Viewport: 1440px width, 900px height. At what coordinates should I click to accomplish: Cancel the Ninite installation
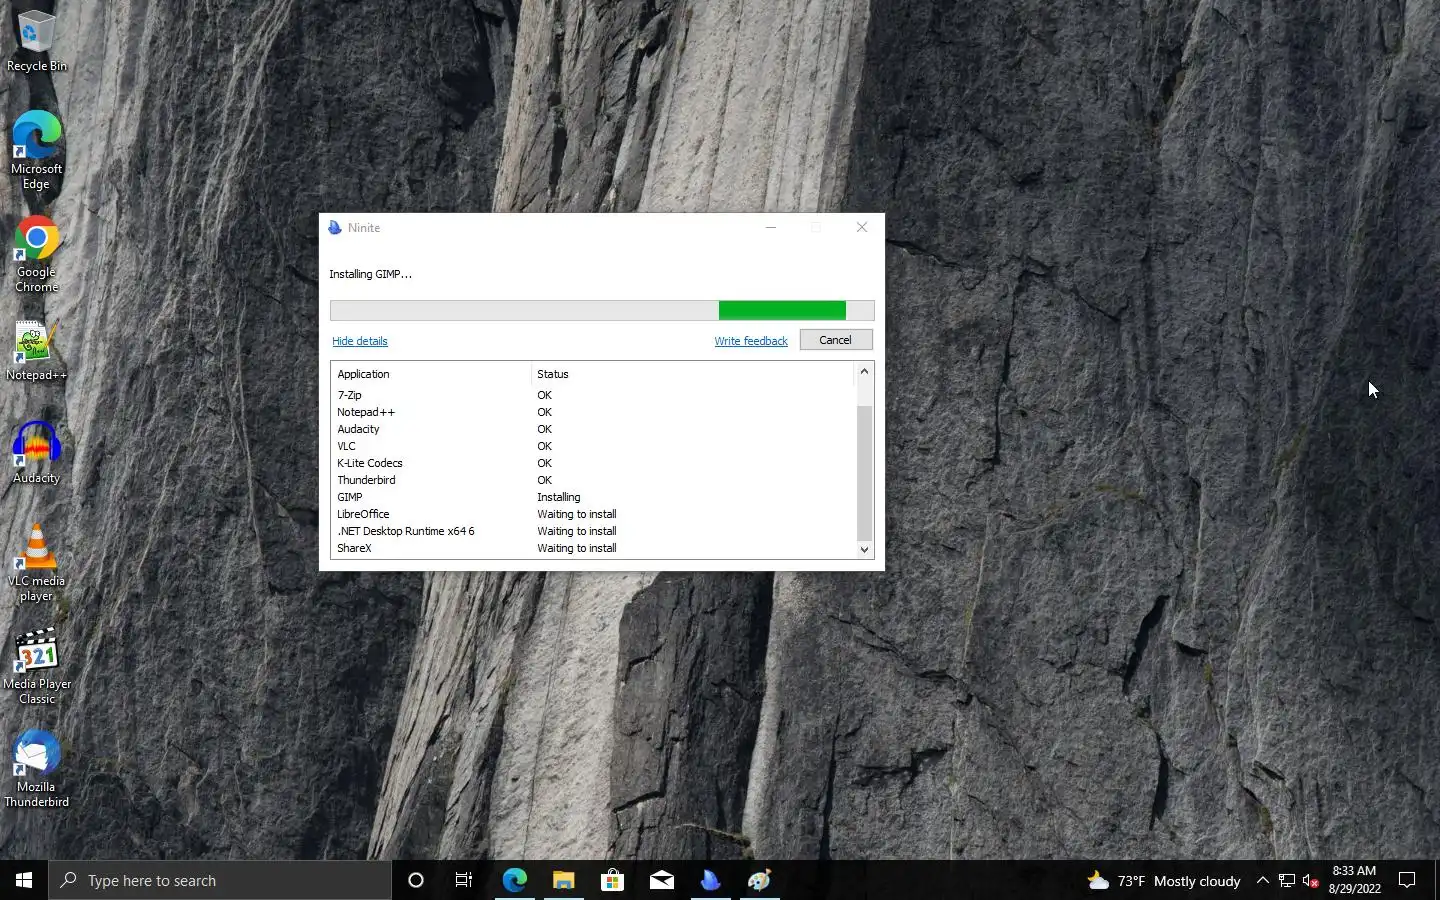836,340
